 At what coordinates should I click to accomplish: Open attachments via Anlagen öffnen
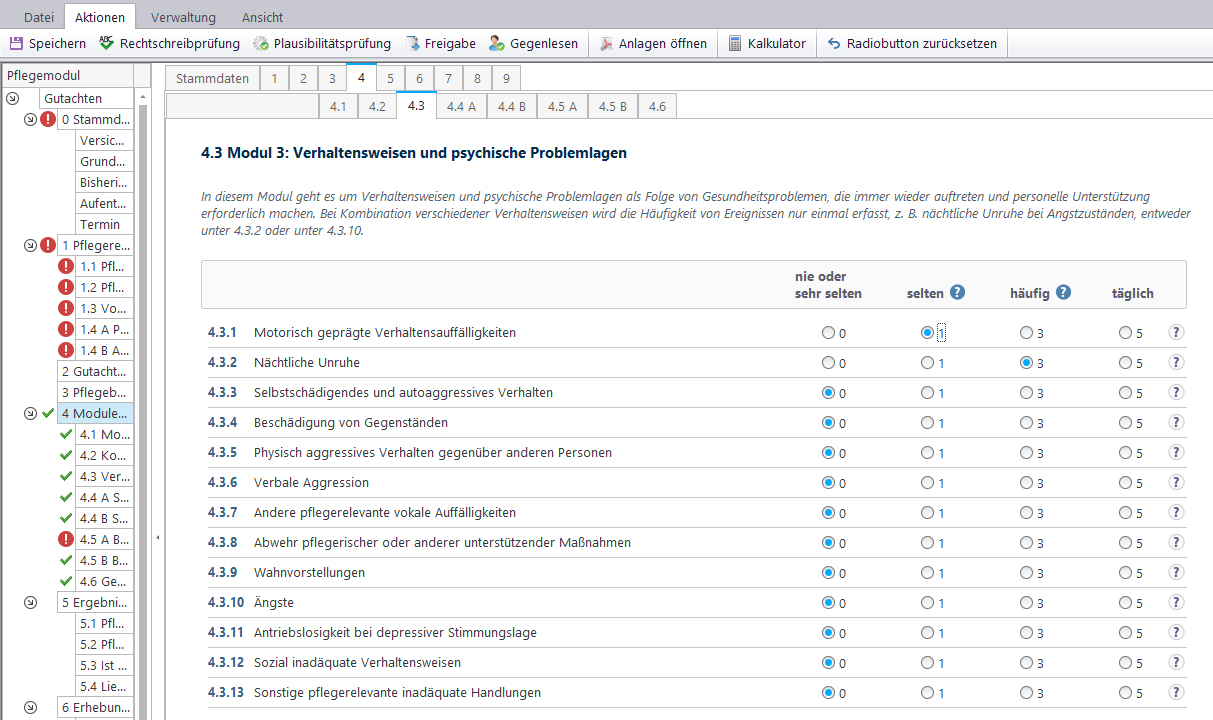click(x=653, y=43)
